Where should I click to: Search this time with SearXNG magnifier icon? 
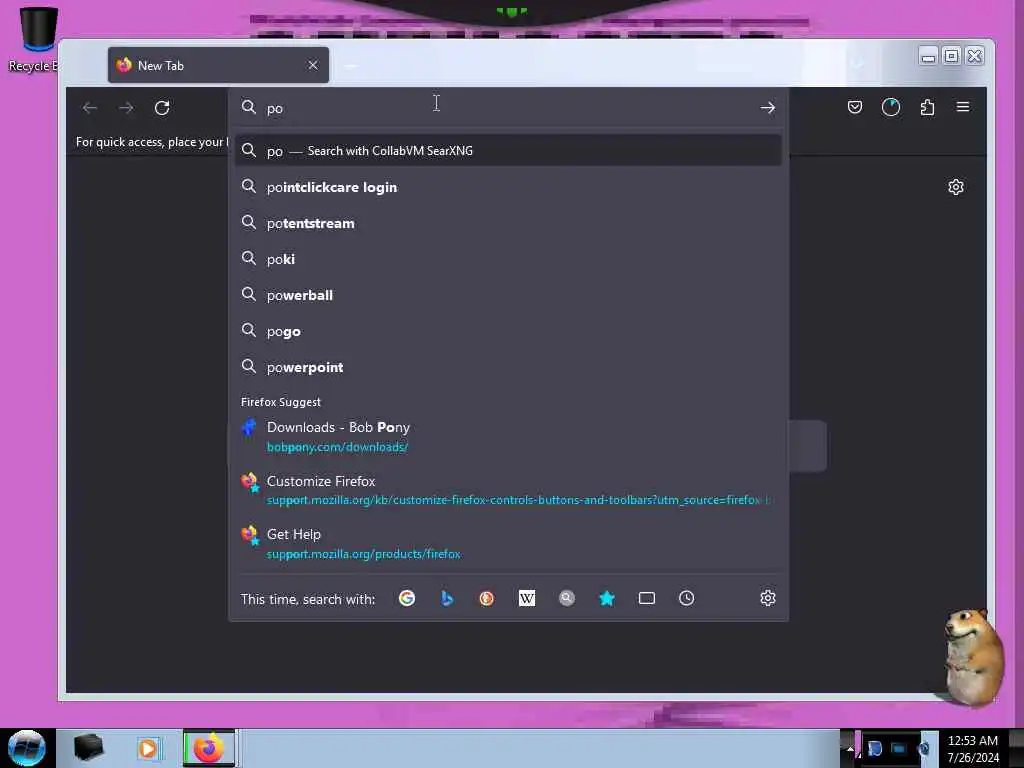pos(567,598)
